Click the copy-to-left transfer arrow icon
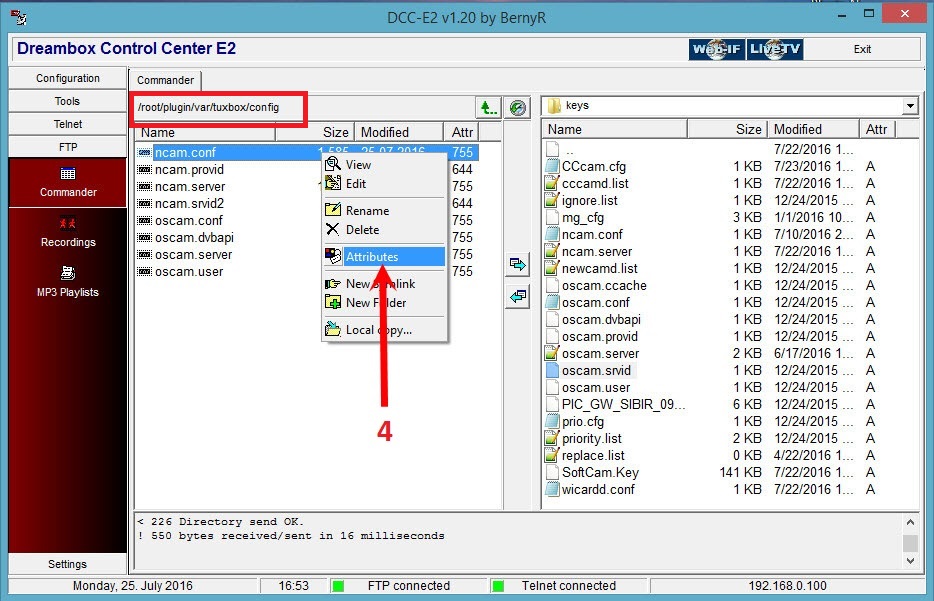 (517, 297)
